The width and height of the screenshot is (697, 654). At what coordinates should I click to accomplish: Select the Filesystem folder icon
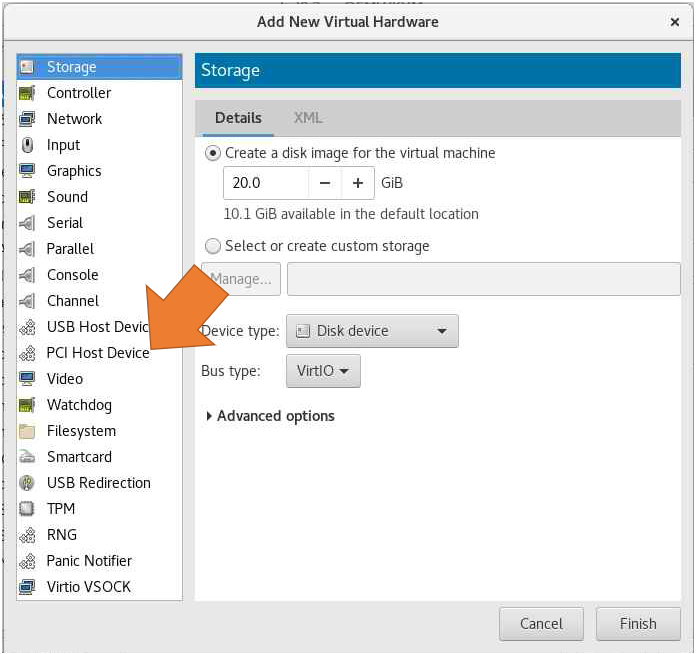click(28, 431)
